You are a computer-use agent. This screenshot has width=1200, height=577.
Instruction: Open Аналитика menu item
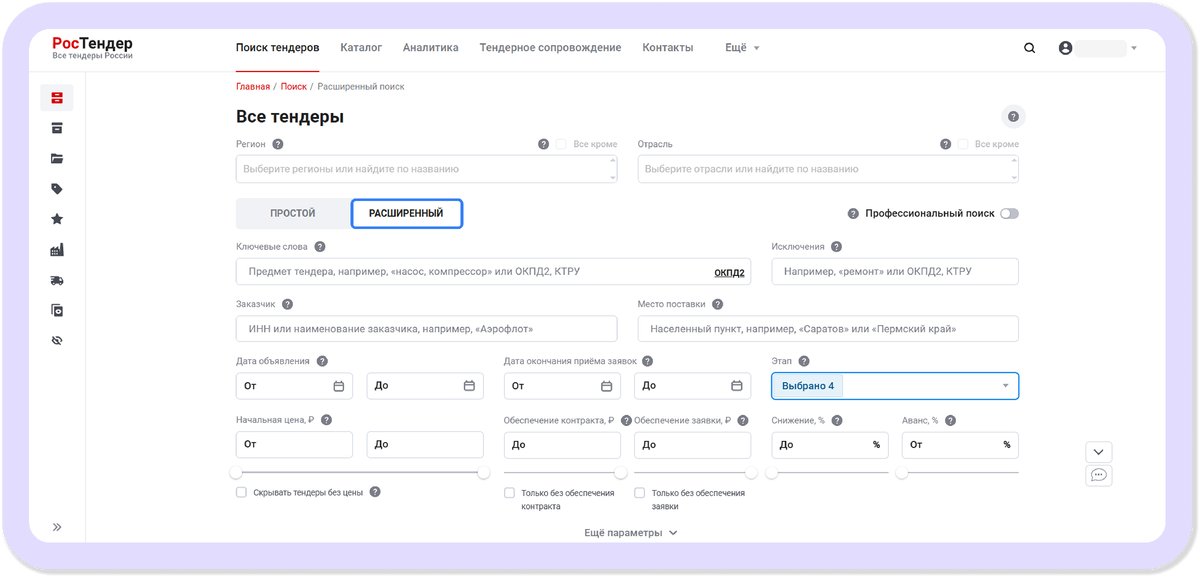(x=431, y=47)
